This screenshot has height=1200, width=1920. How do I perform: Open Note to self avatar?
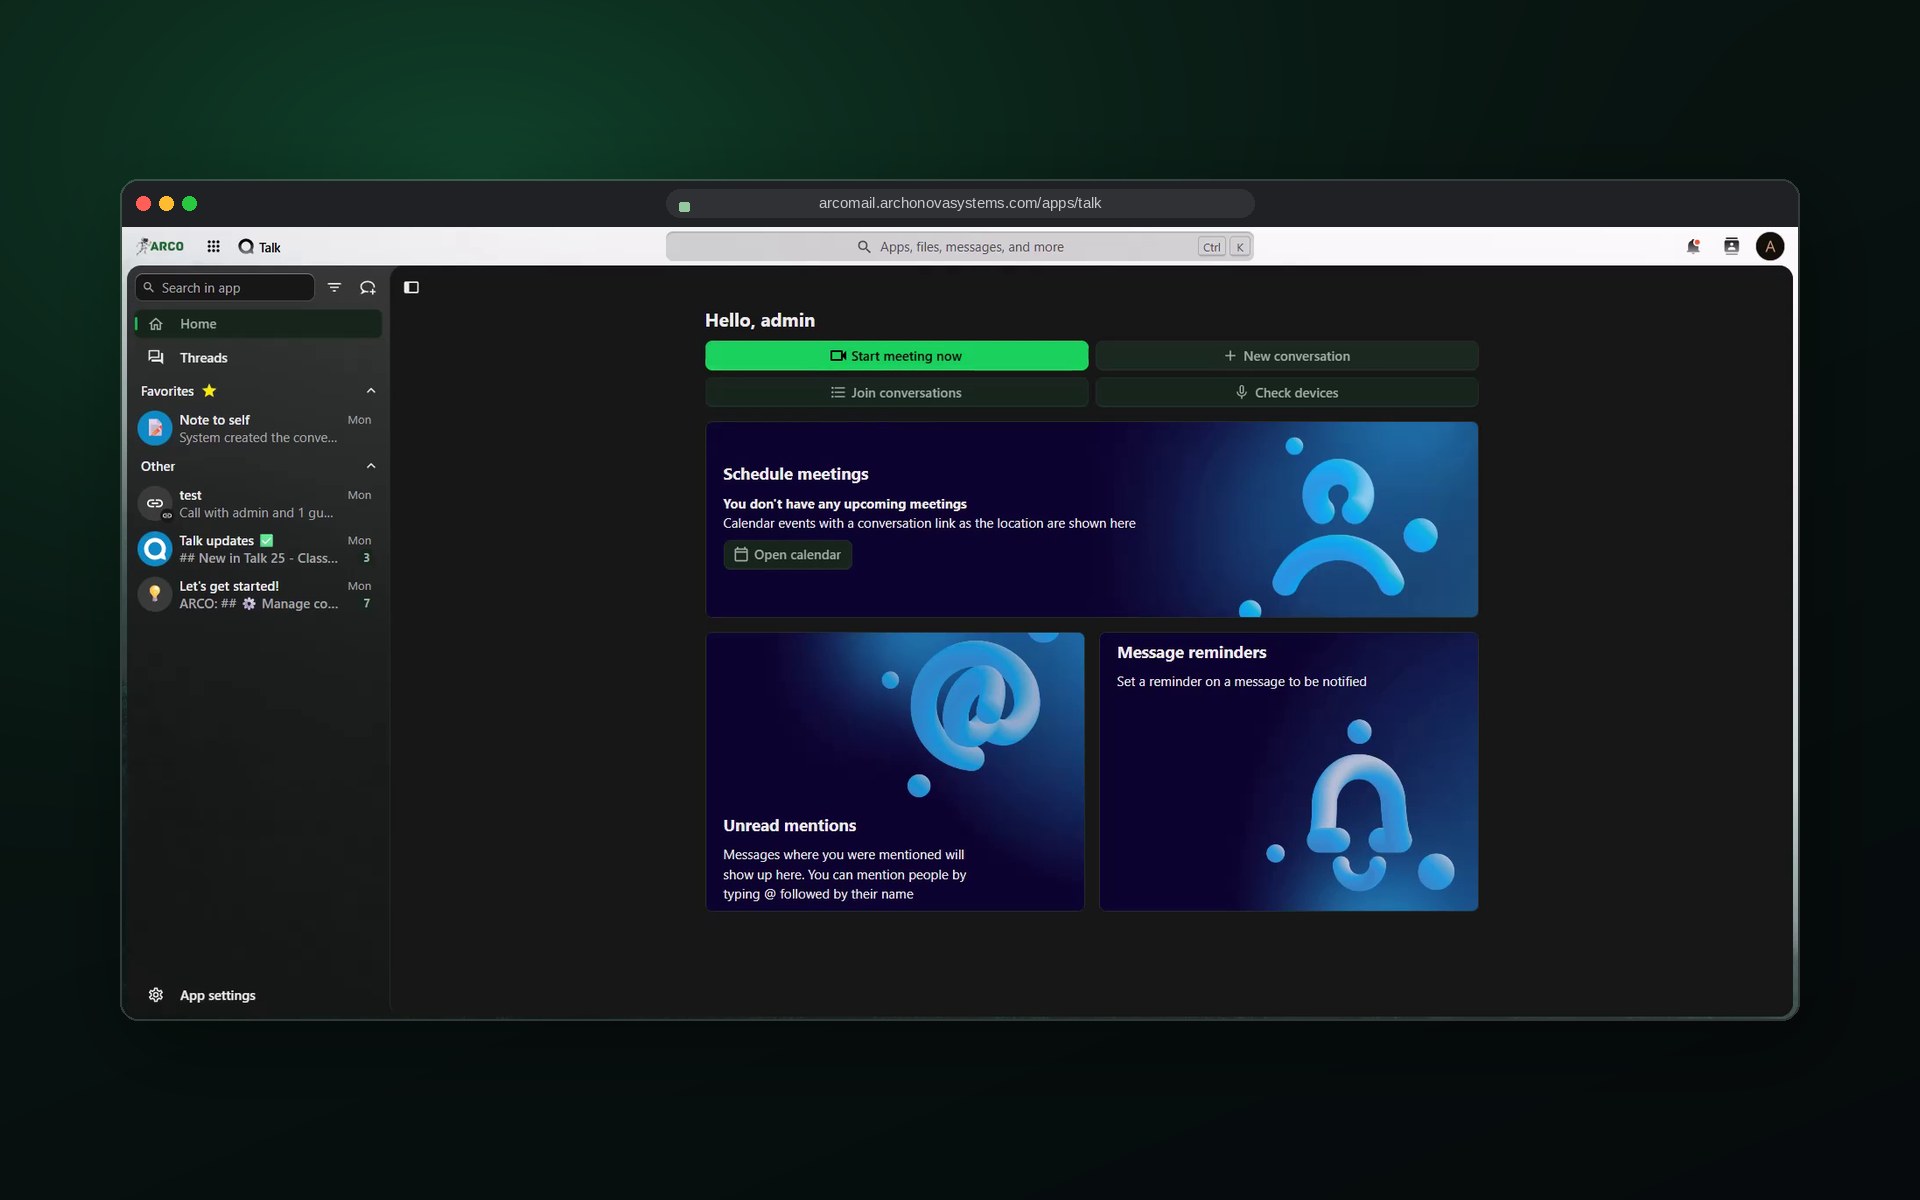pos(155,428)
